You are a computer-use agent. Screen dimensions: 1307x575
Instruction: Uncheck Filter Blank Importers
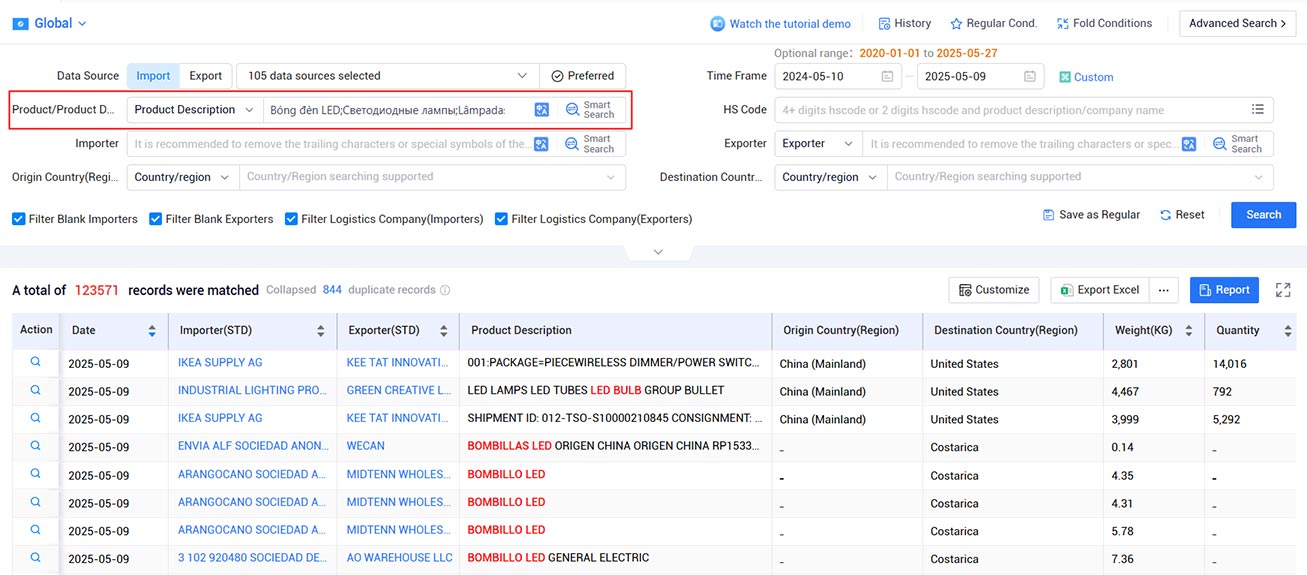pos(19,219)
